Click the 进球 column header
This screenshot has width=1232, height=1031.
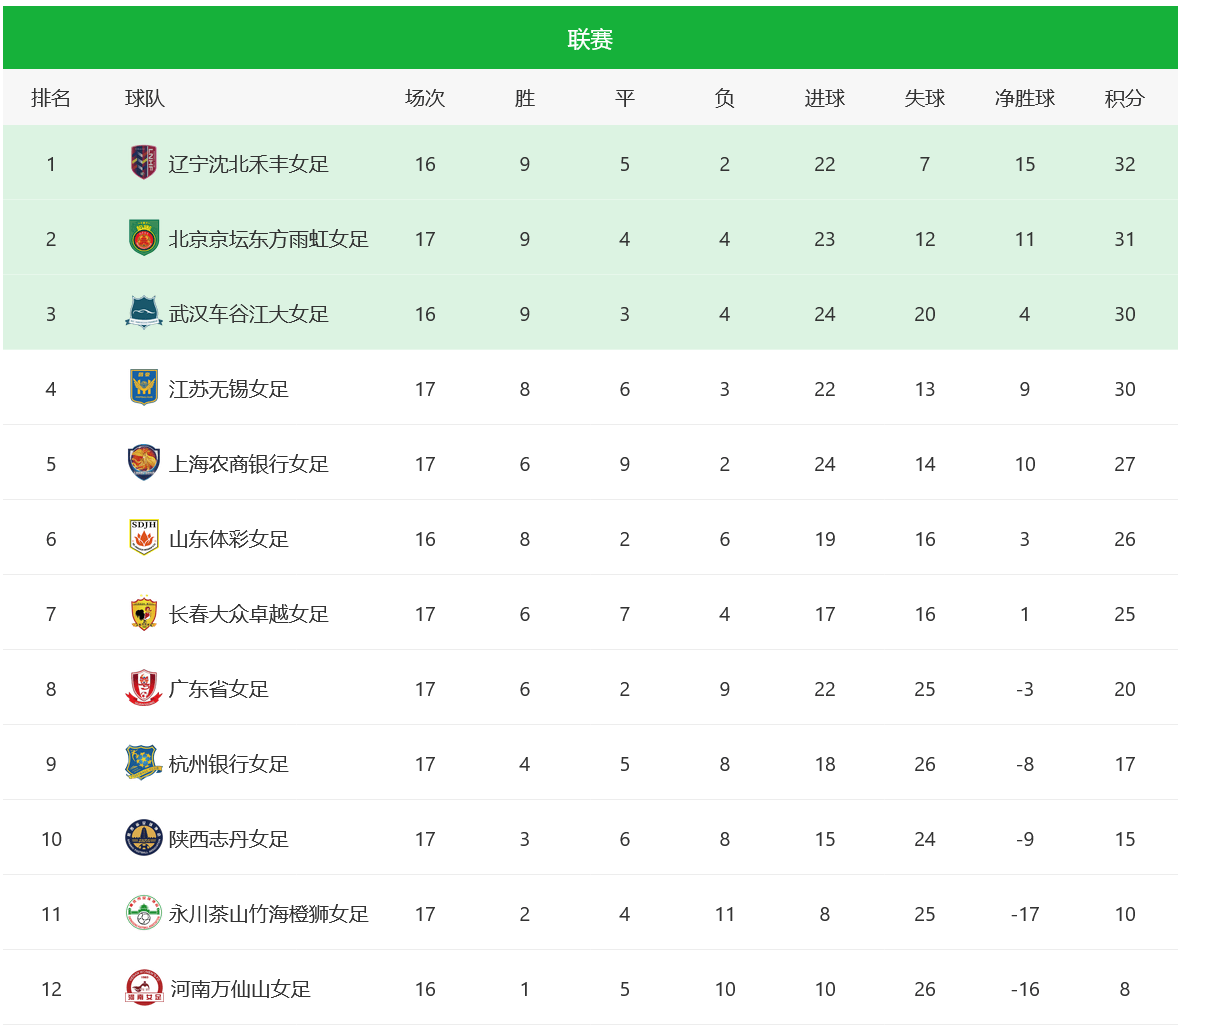tap(824, 98)
